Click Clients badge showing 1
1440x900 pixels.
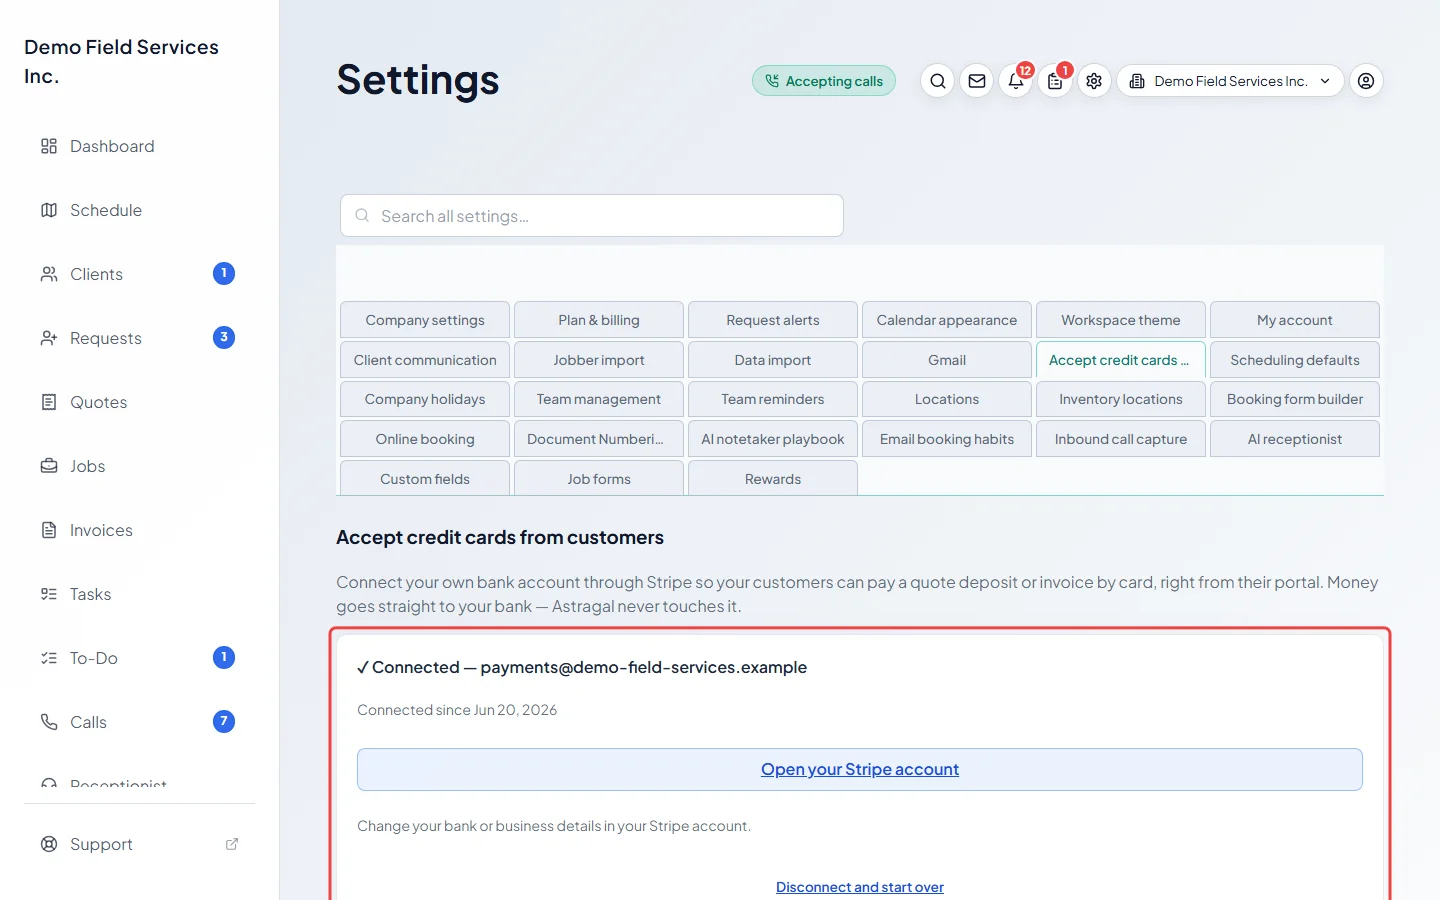click(224, 273)
